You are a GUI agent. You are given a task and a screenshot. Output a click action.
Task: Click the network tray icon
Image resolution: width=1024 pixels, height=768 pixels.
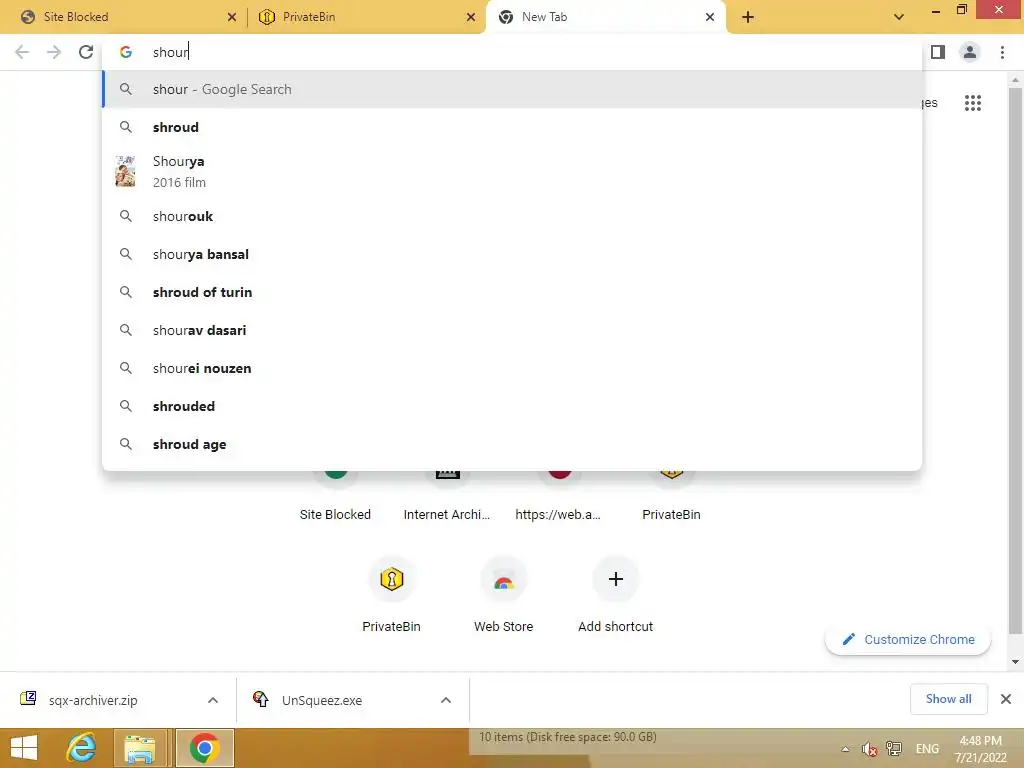click(894, 749)
